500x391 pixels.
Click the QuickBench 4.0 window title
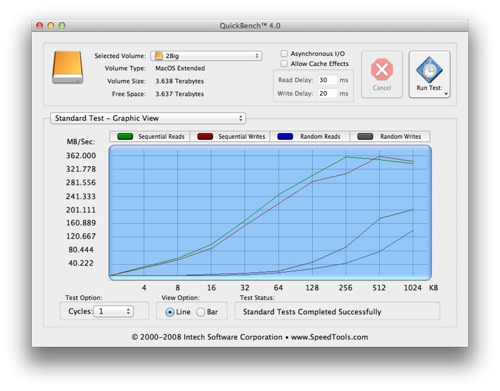click(250, 26)
